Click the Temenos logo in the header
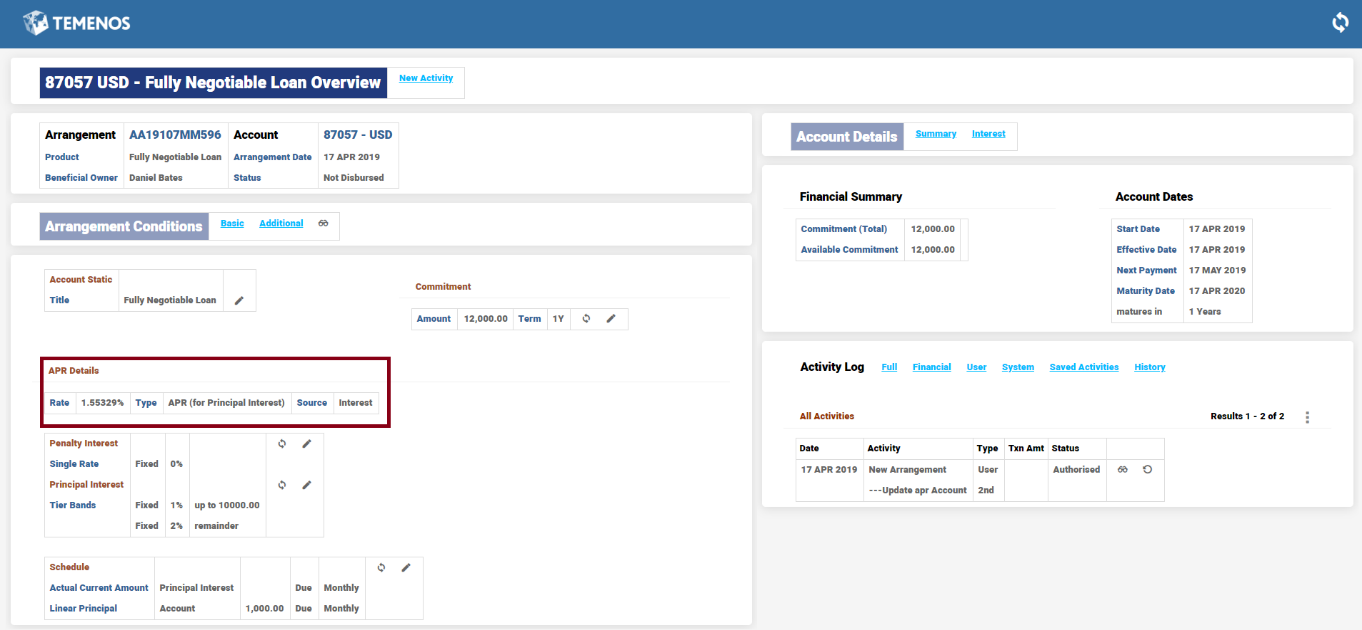The width and height of the screenshot is (1362, 630). click(76, 23)
